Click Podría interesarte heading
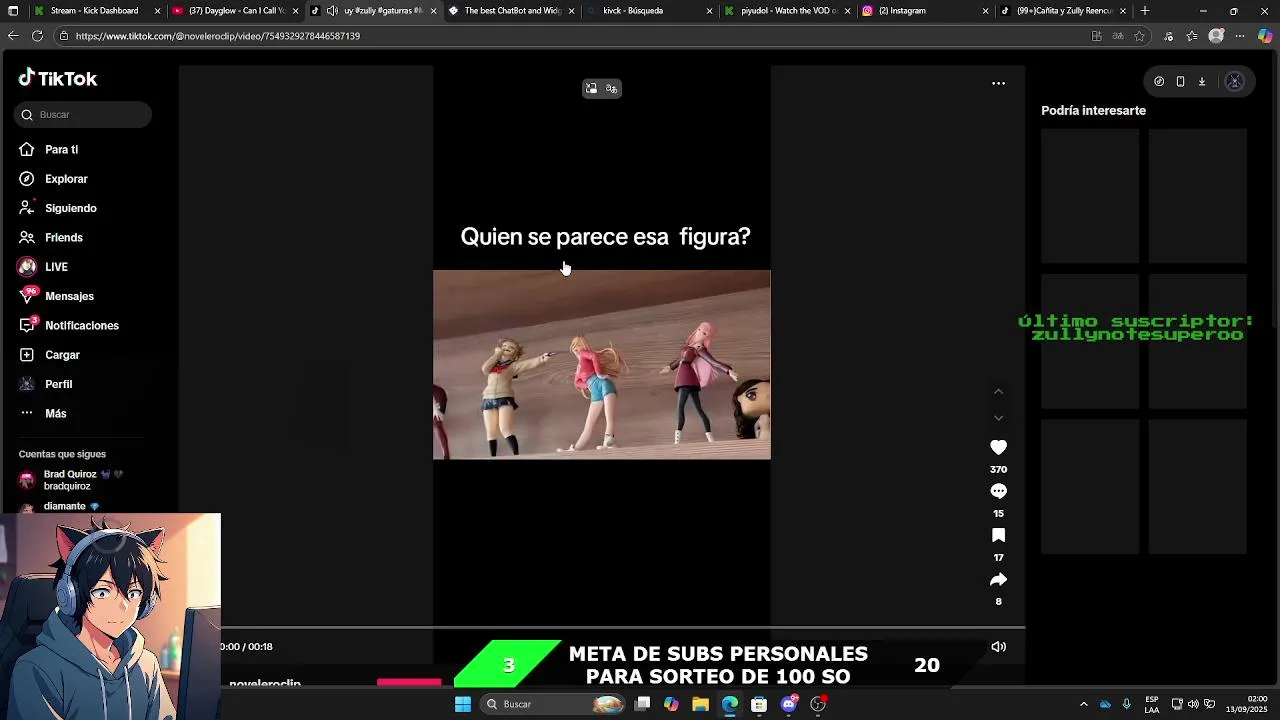 point(1093,111)
